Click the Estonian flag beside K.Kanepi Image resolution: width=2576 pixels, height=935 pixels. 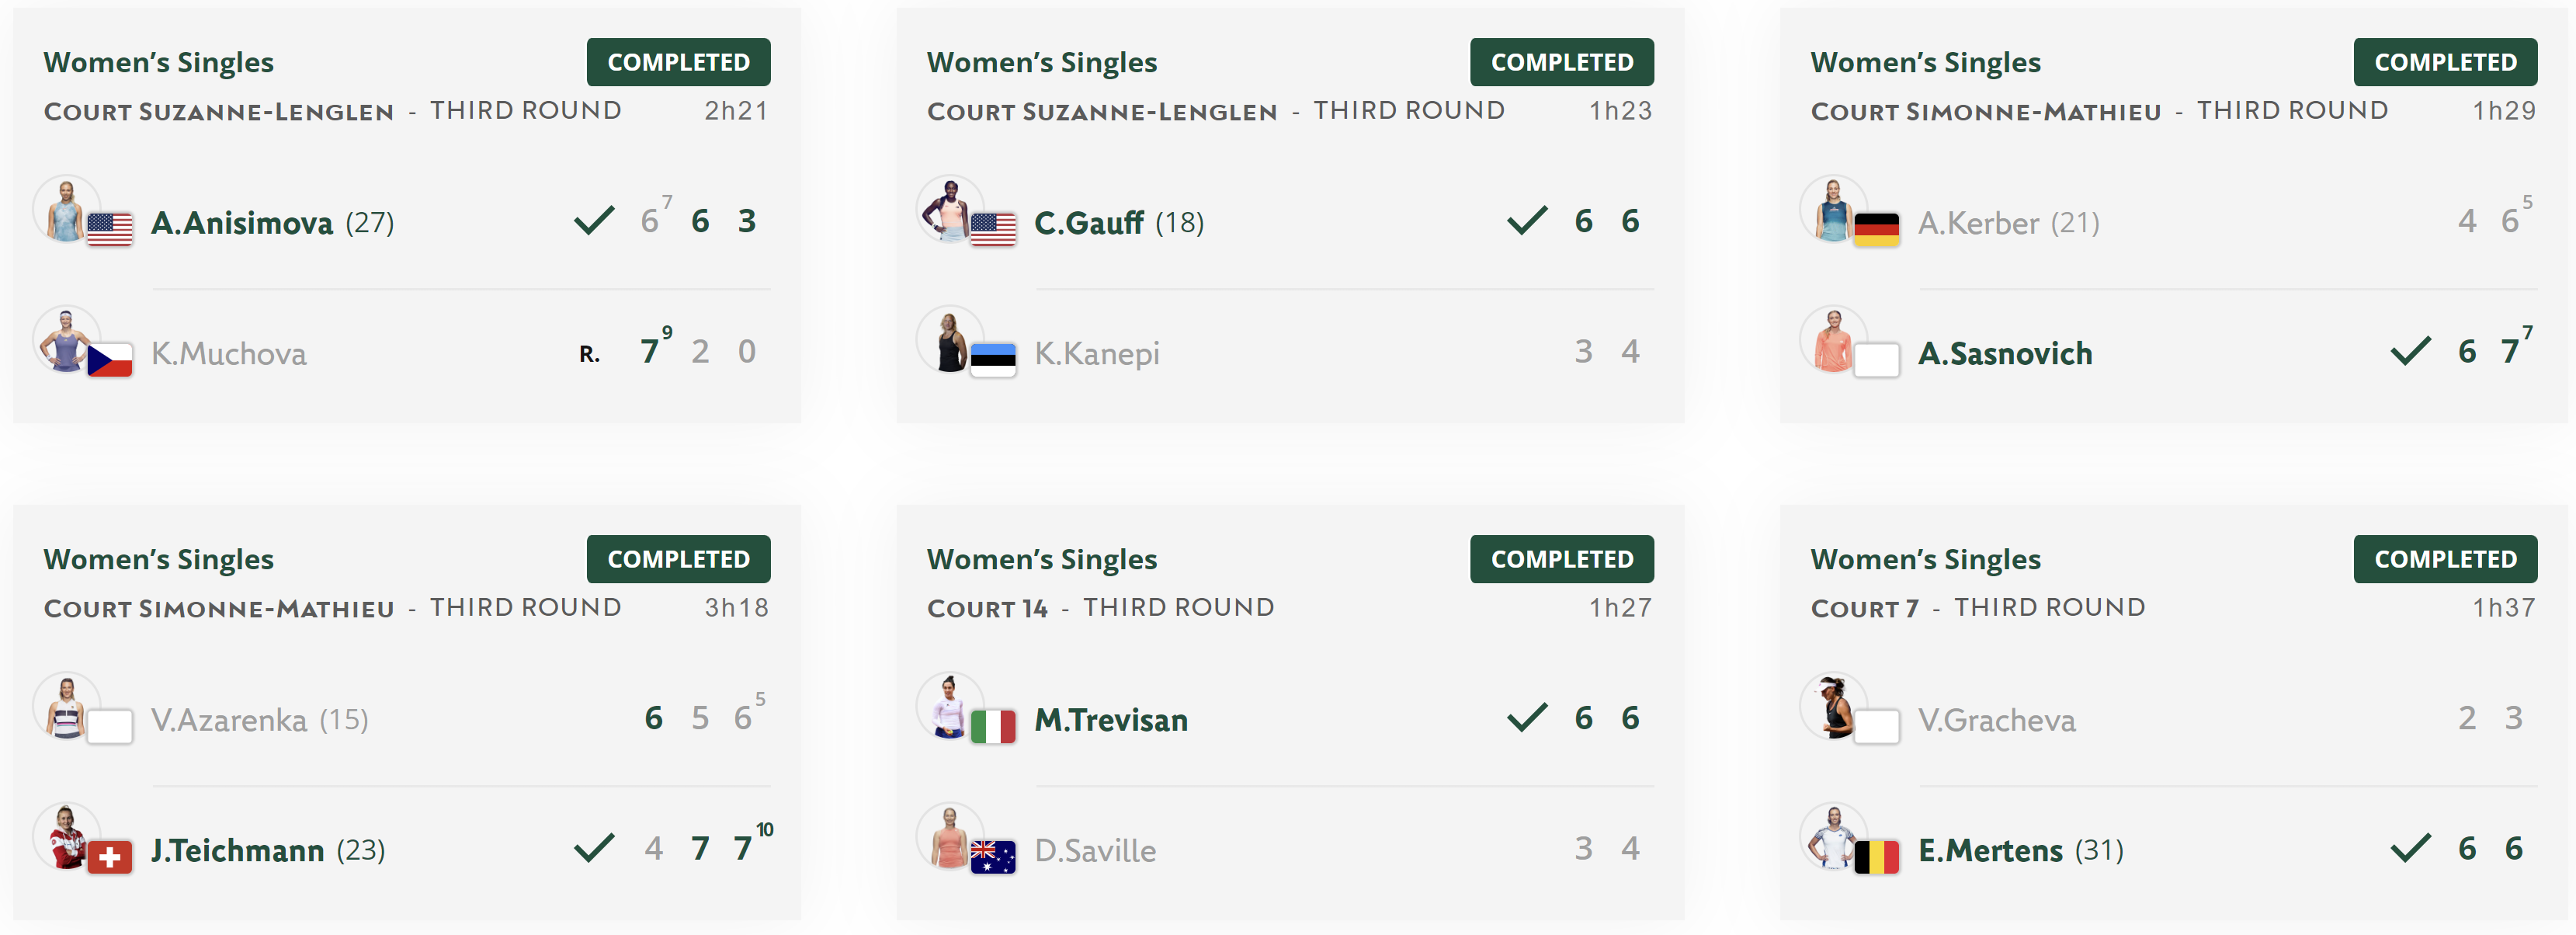[993, 360]
